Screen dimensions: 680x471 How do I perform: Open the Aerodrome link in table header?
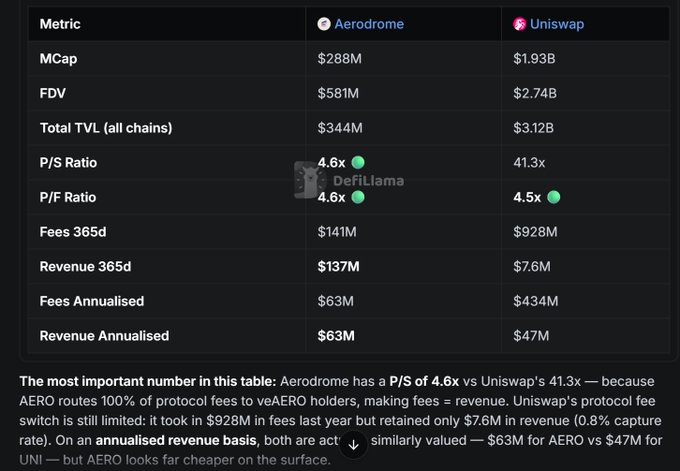(369, 24)
